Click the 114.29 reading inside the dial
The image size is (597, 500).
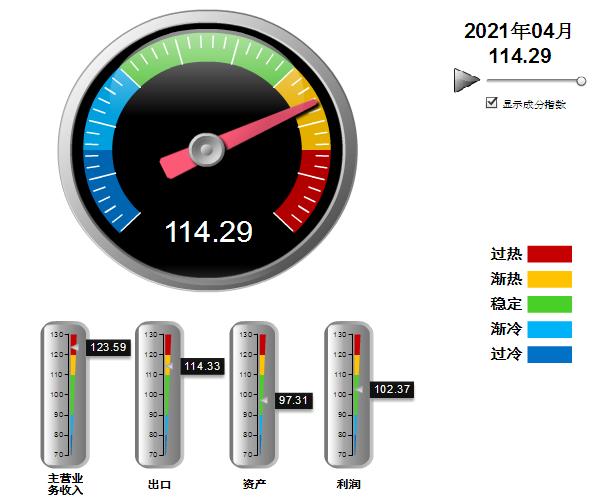point(209,231)
